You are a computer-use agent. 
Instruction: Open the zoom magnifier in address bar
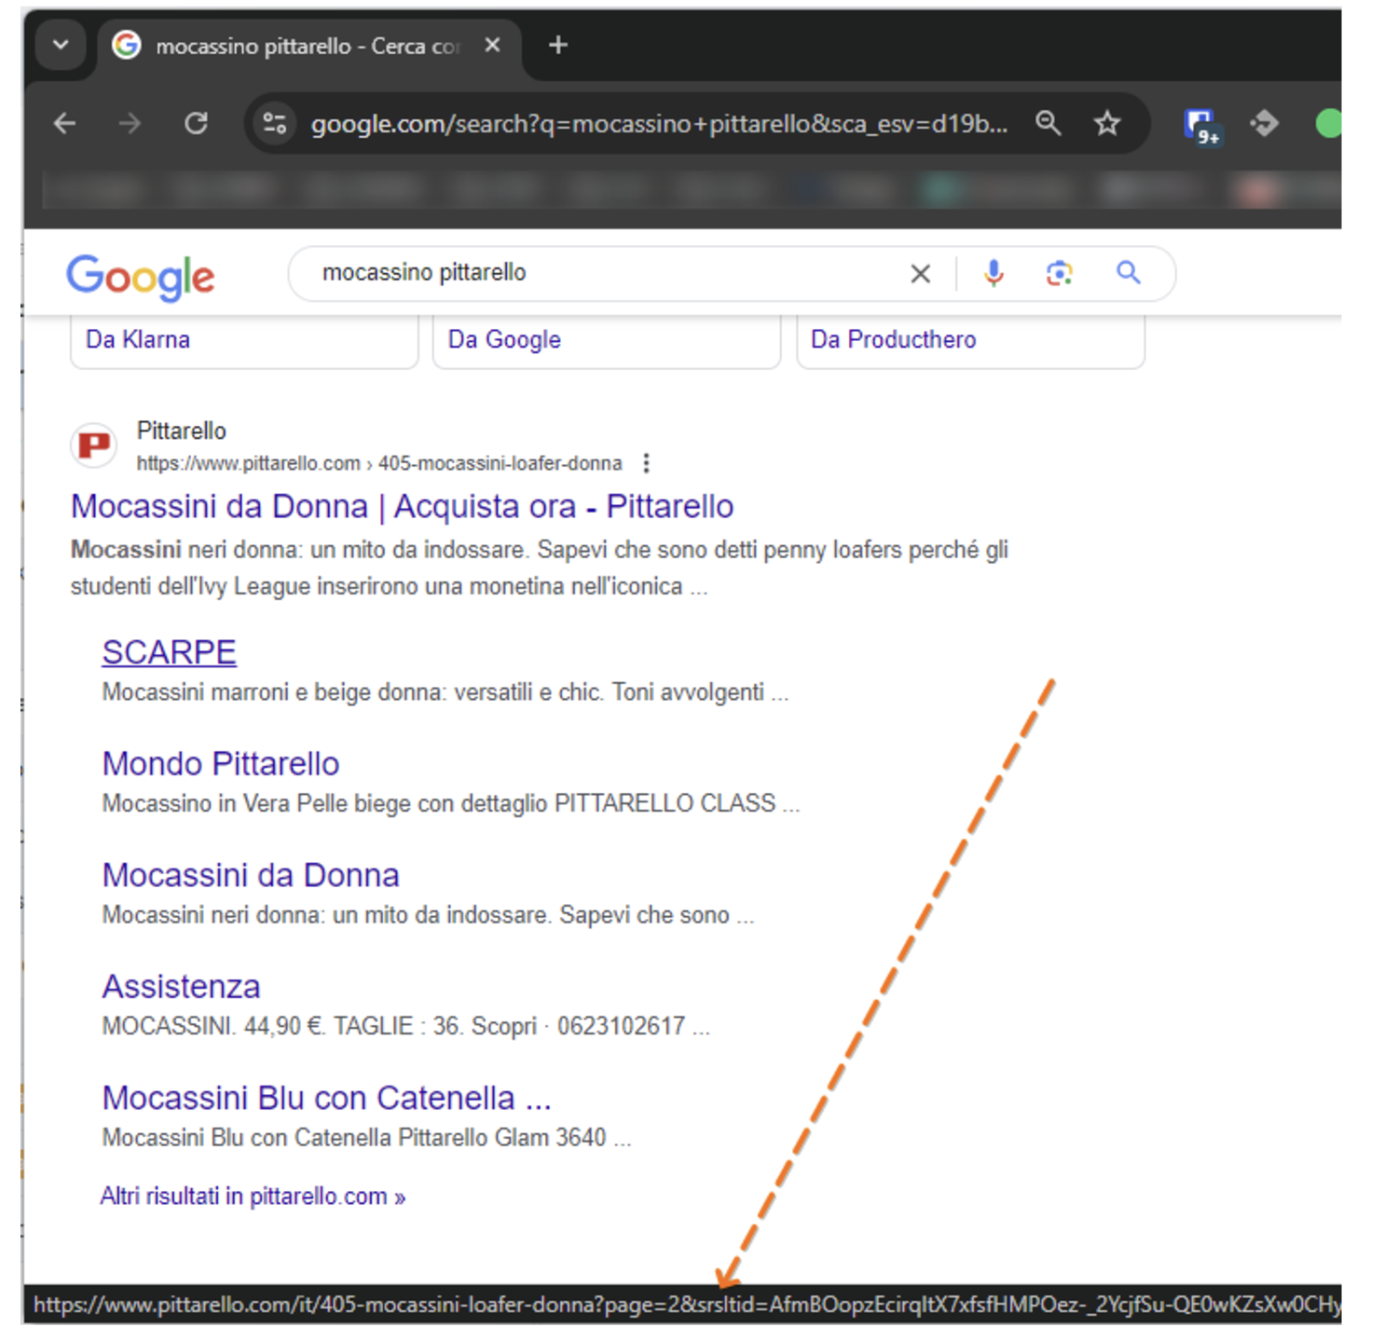[x=1048, y=124]
